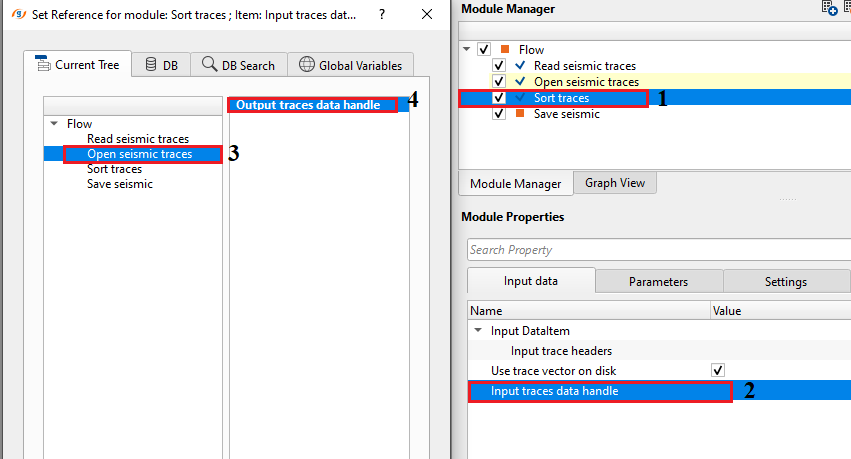Image resolution: width=851 pixels, height=459 pixels.
Task: Click the blue checkmark status icon beside Open seismic traces
Action: 520,82
